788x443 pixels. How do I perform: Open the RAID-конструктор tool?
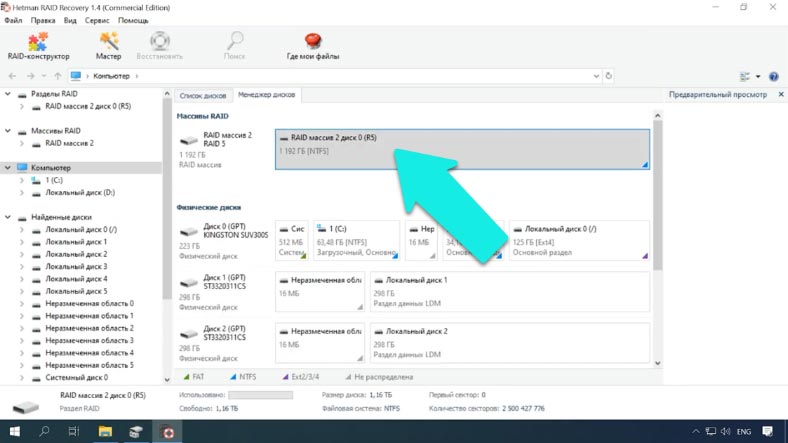[38, 46]
